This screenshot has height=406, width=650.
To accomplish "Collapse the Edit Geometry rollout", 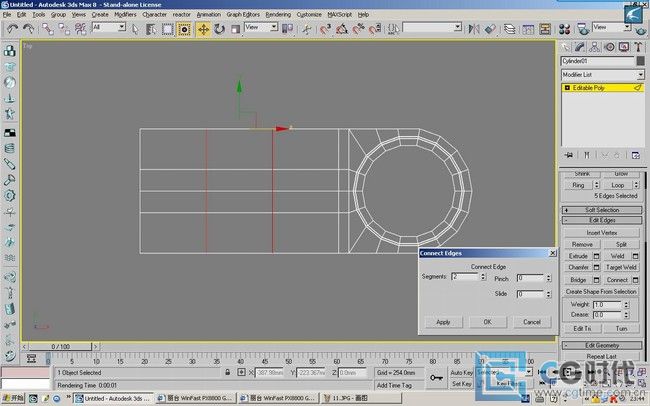I will 602,345.
